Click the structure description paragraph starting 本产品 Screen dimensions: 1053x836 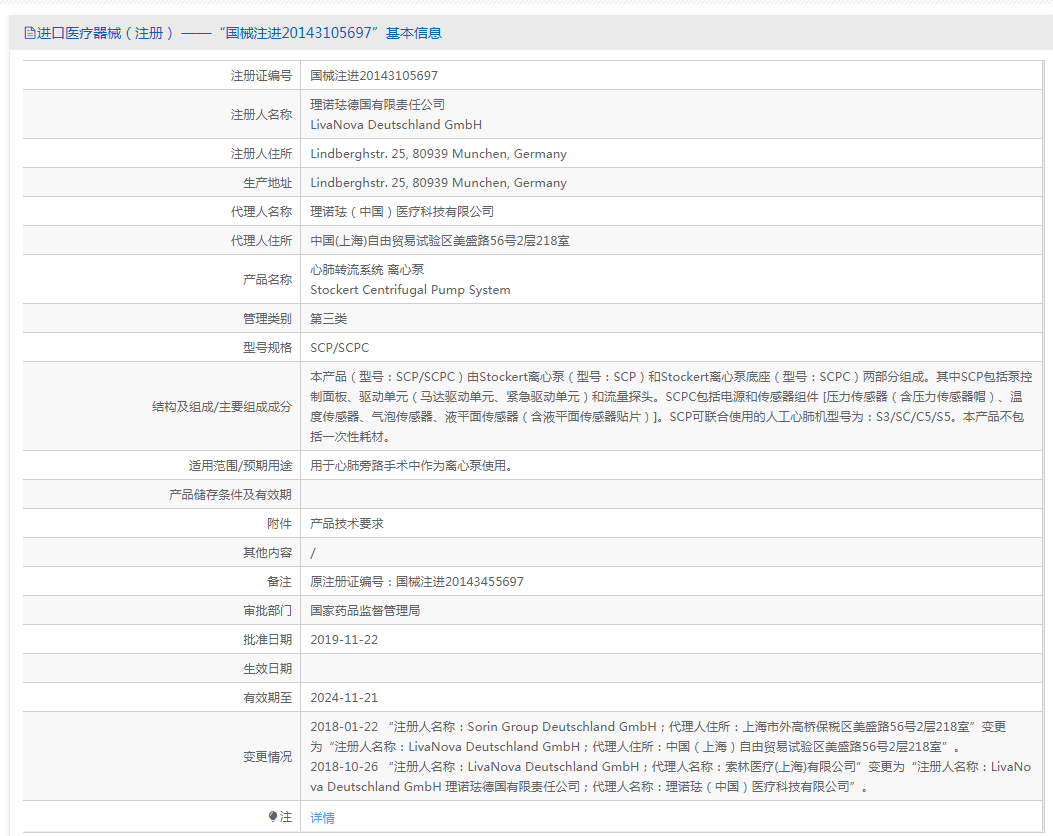click(x=671, y=407)
